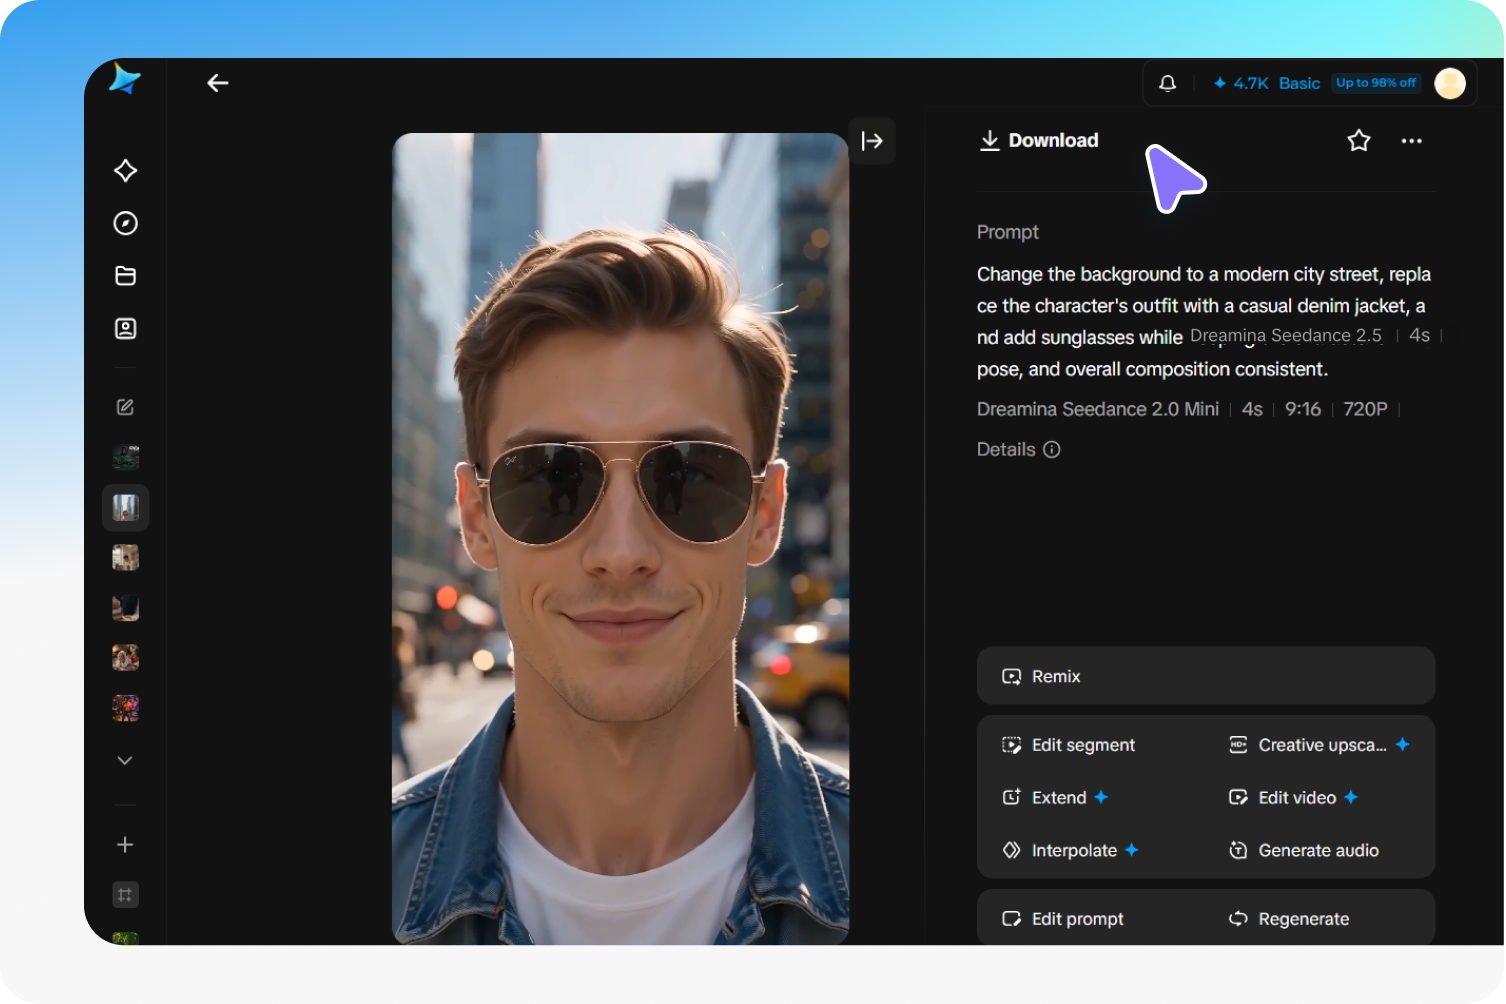The height and width of the screenshot is (1004, 1506).
Task: Open the user avatar at top right
Action: pyautogui.click(x=1450, y=83)
